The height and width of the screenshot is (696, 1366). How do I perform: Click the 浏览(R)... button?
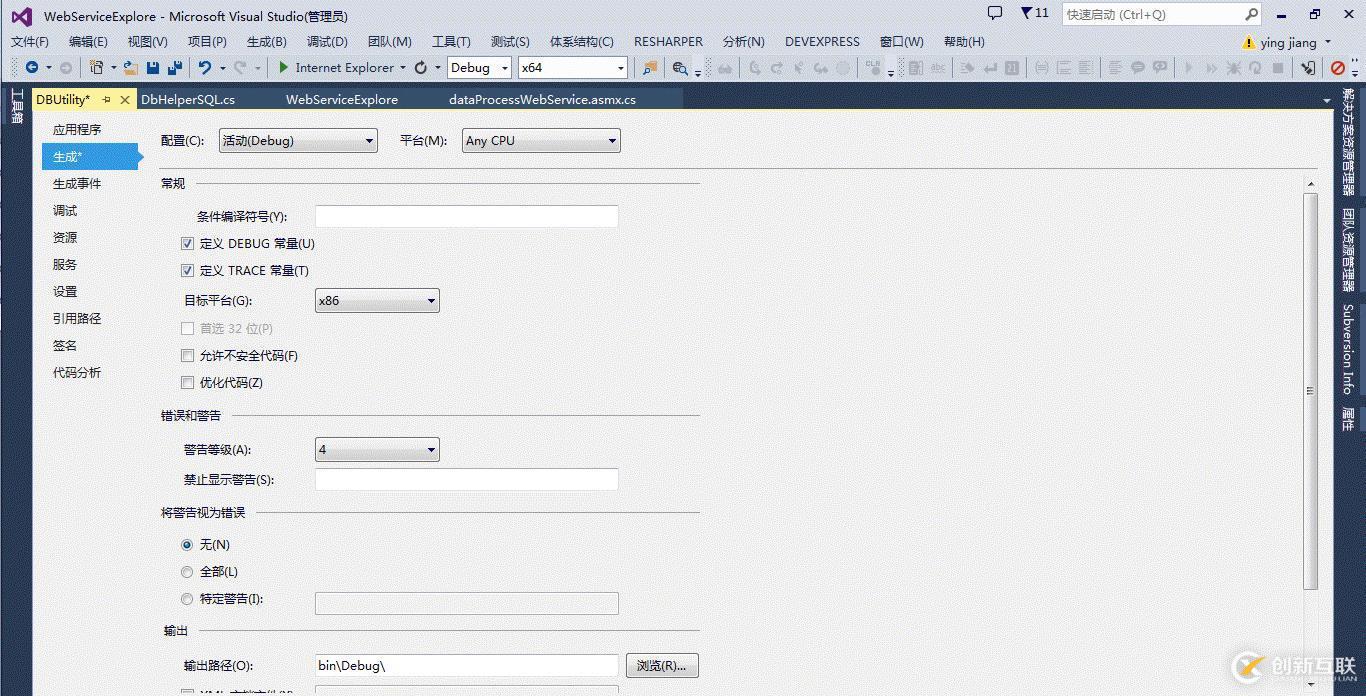(x=662, y=665)
